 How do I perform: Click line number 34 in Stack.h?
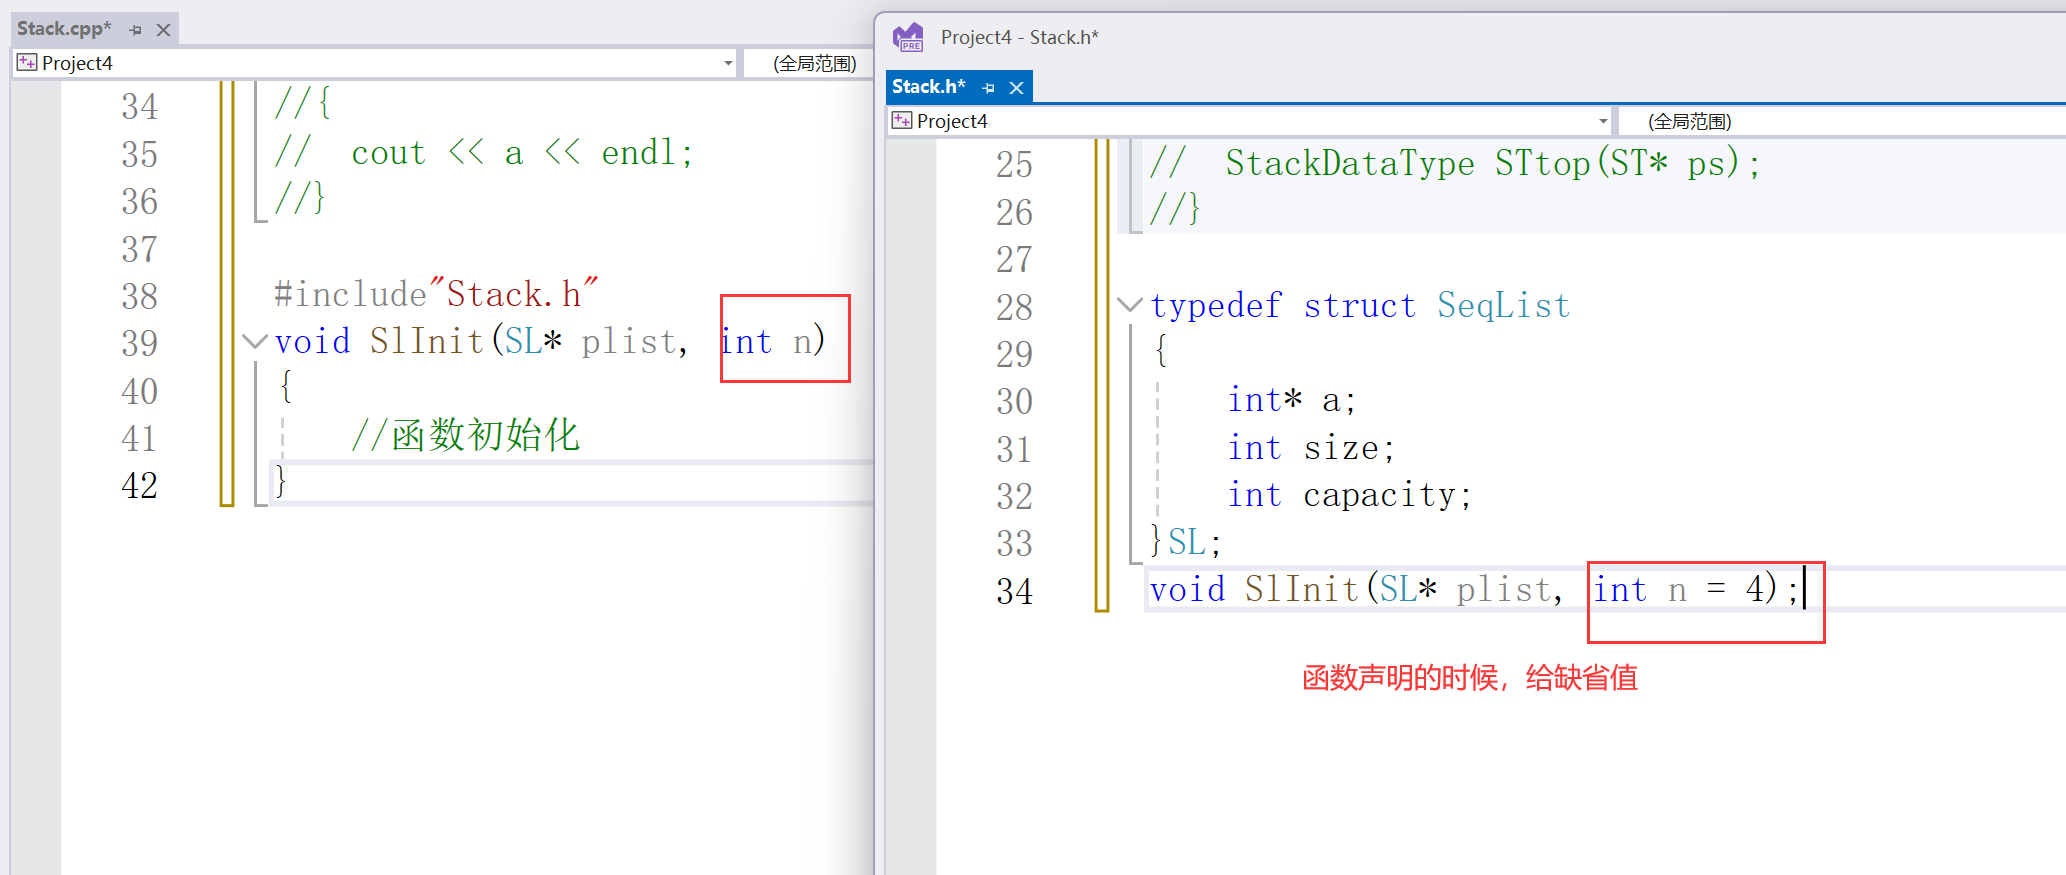pyautogui.click(x=1014, y=591)
